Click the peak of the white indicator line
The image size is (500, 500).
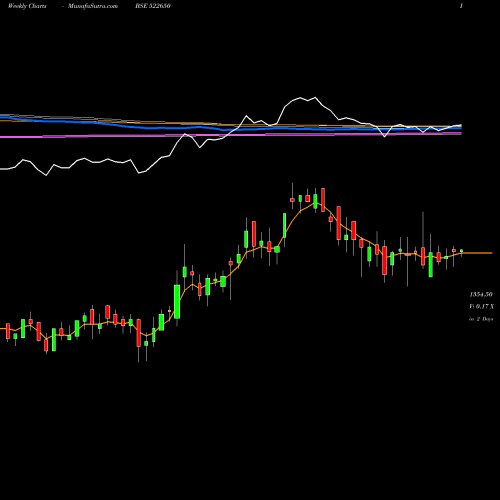(315, 97)
